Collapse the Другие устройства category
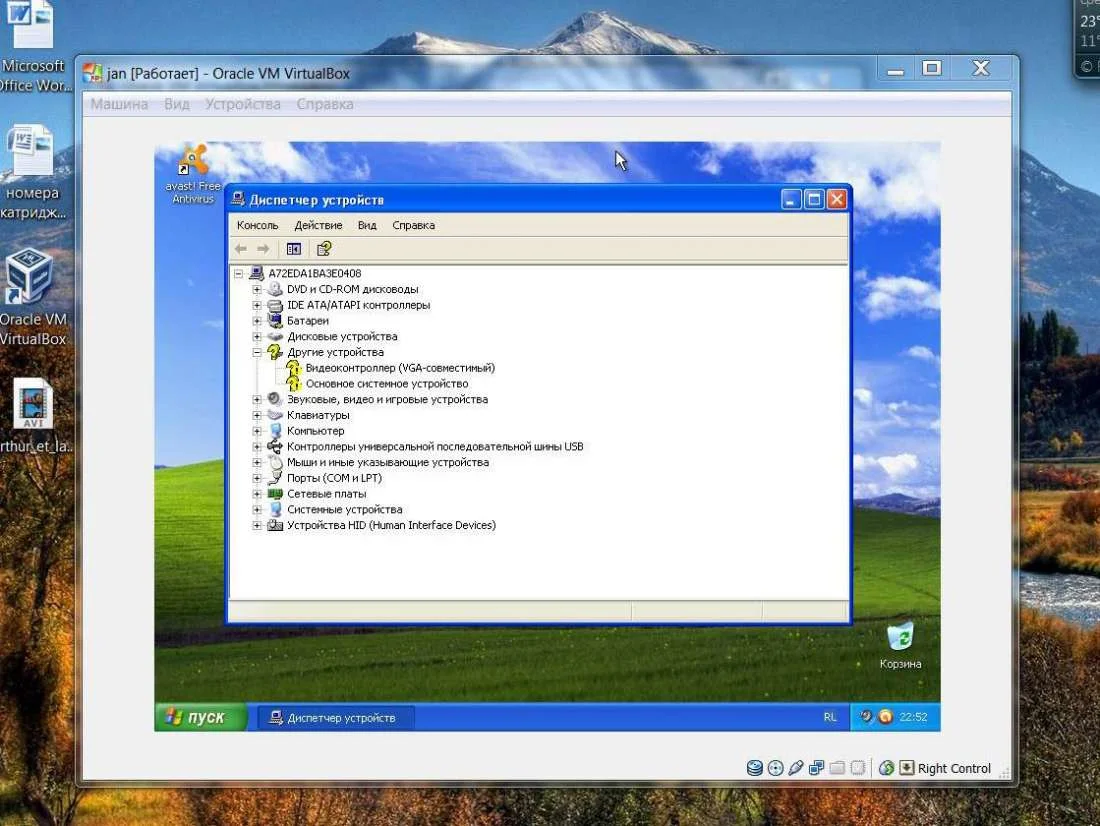 [x=257, y=352]
